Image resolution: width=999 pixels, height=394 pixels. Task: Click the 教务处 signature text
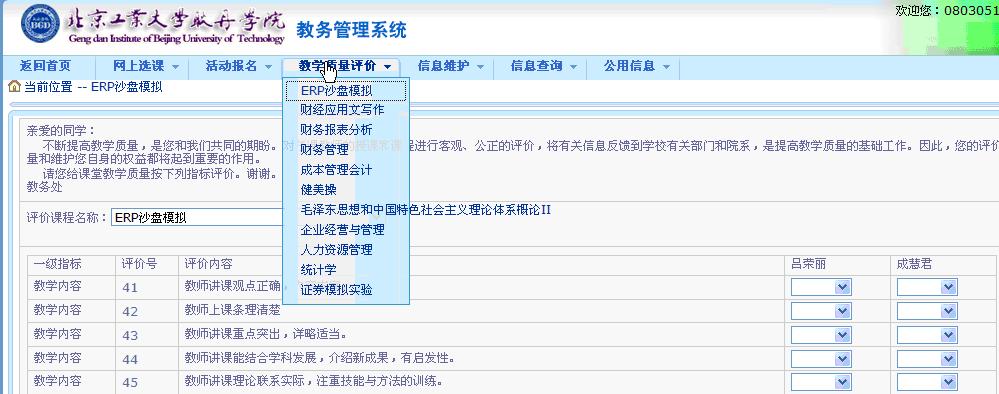(x=44, y=187)
